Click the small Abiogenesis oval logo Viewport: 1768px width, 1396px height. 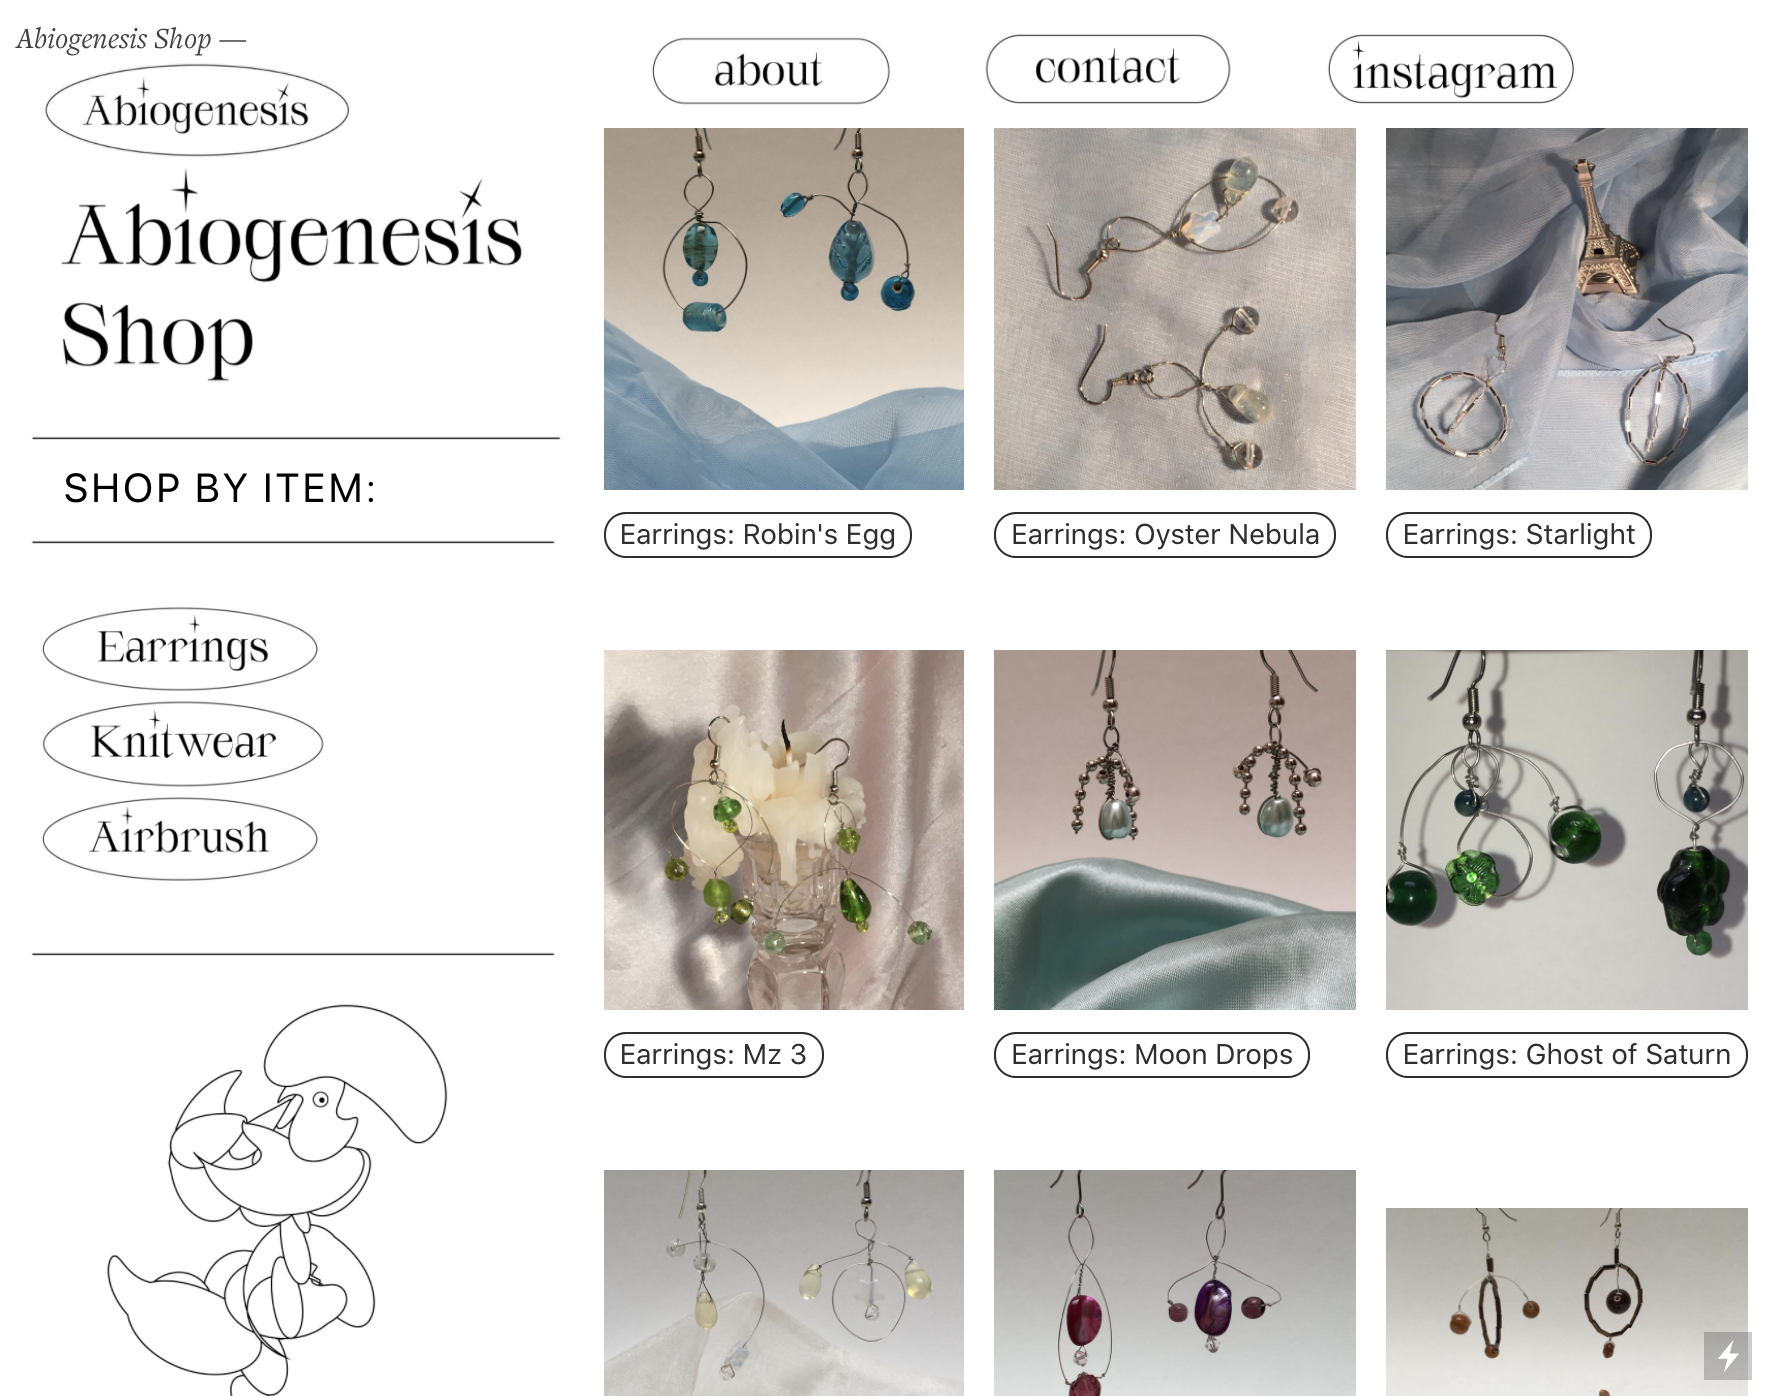tap(197, 110)
